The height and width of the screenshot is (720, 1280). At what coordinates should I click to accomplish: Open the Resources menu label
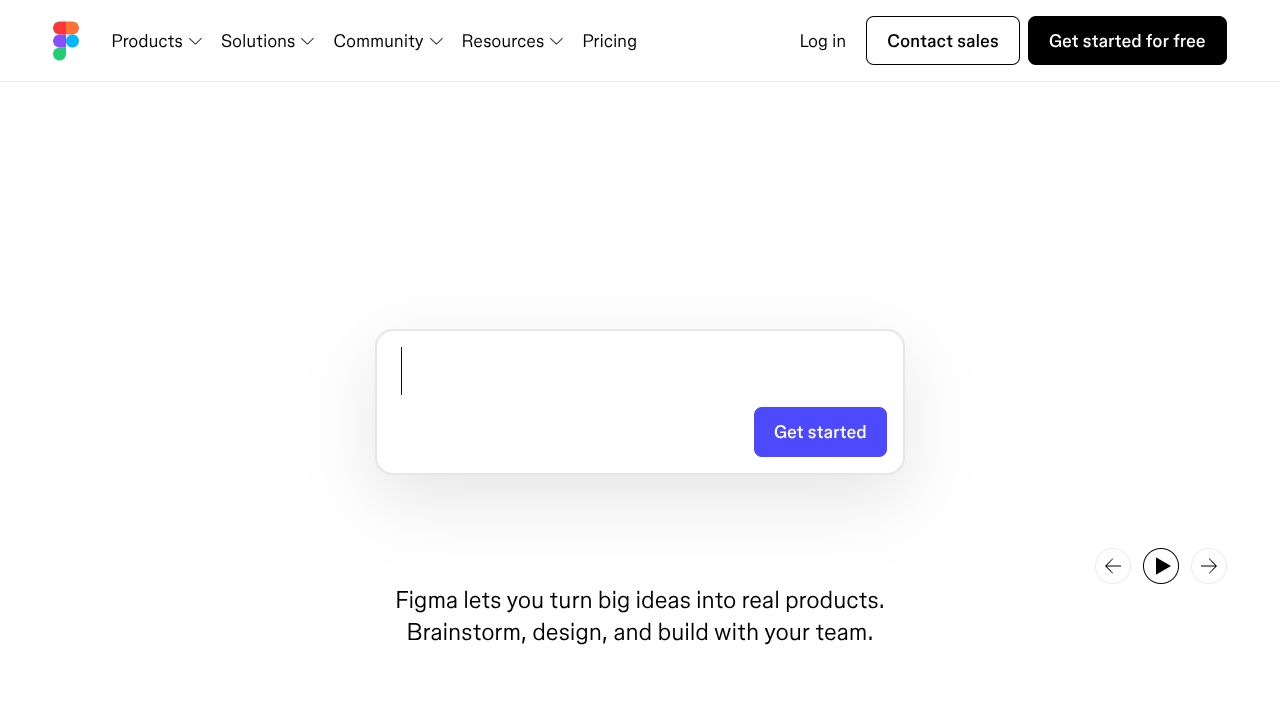pyautogui.click(x=503, y=41)
